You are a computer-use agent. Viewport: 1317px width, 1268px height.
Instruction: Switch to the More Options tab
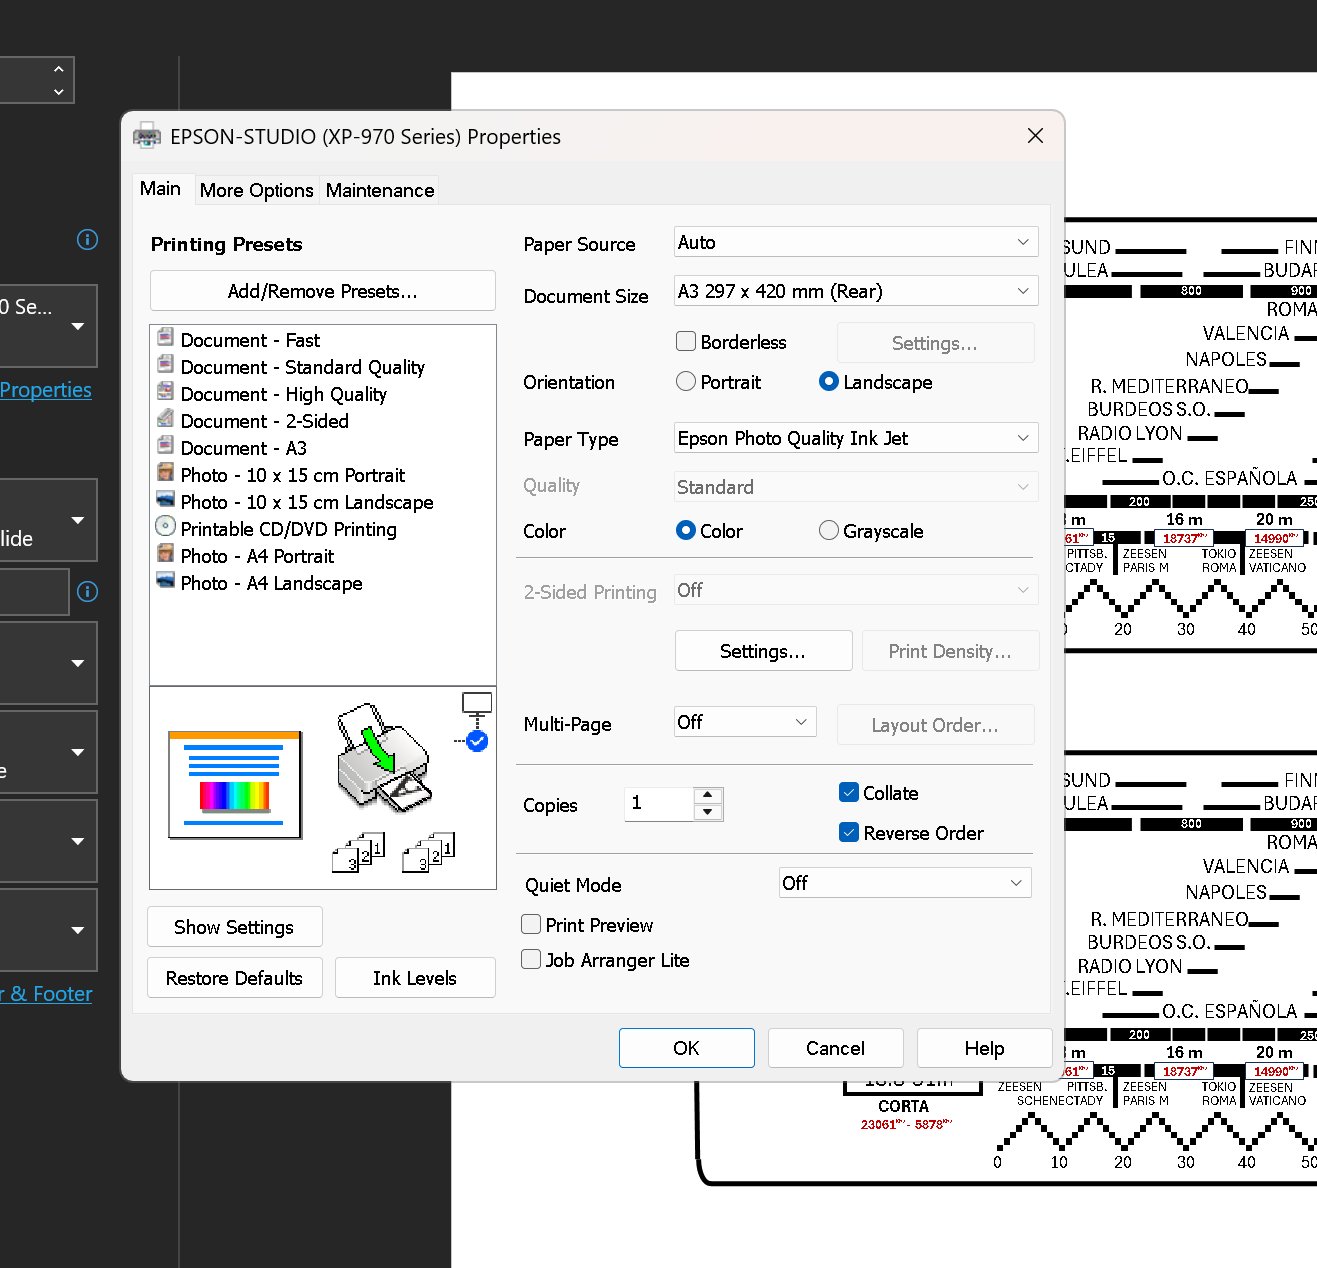(x=256, y=190)
